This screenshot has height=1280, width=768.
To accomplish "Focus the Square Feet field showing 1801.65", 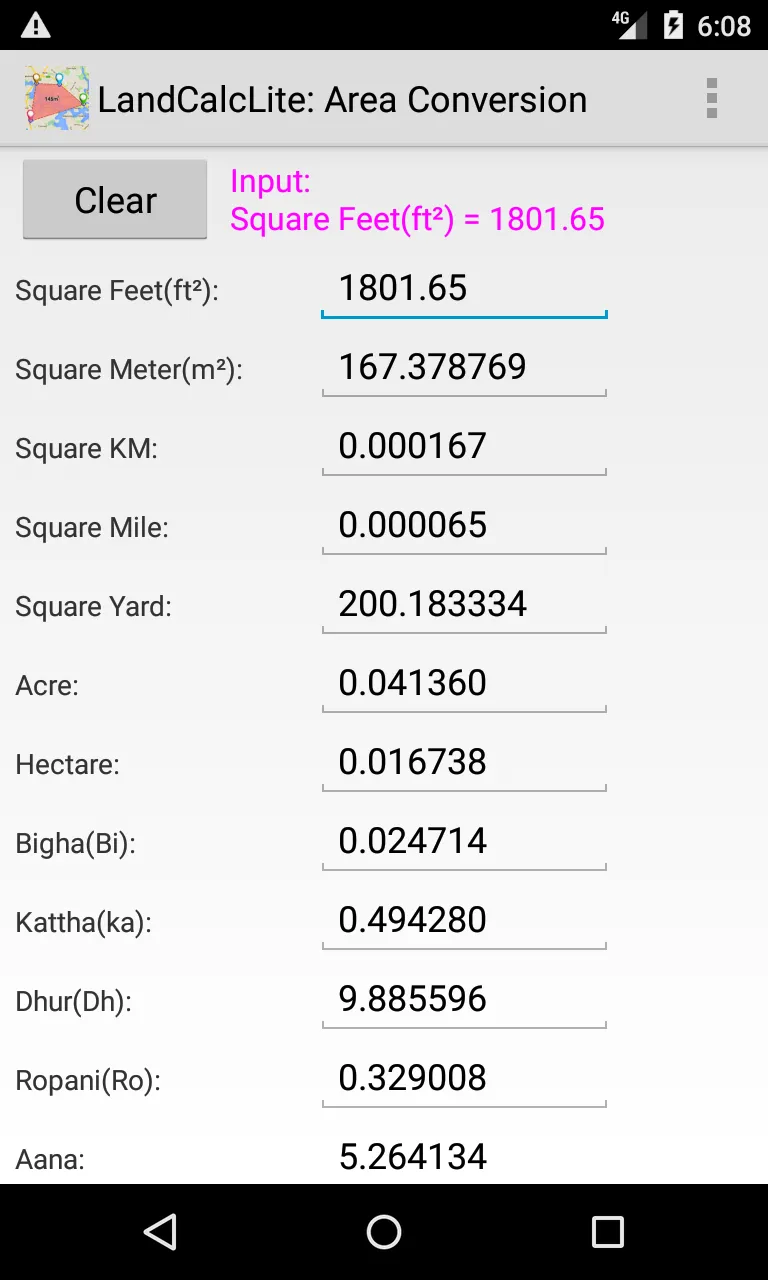I will coord(464,290).
